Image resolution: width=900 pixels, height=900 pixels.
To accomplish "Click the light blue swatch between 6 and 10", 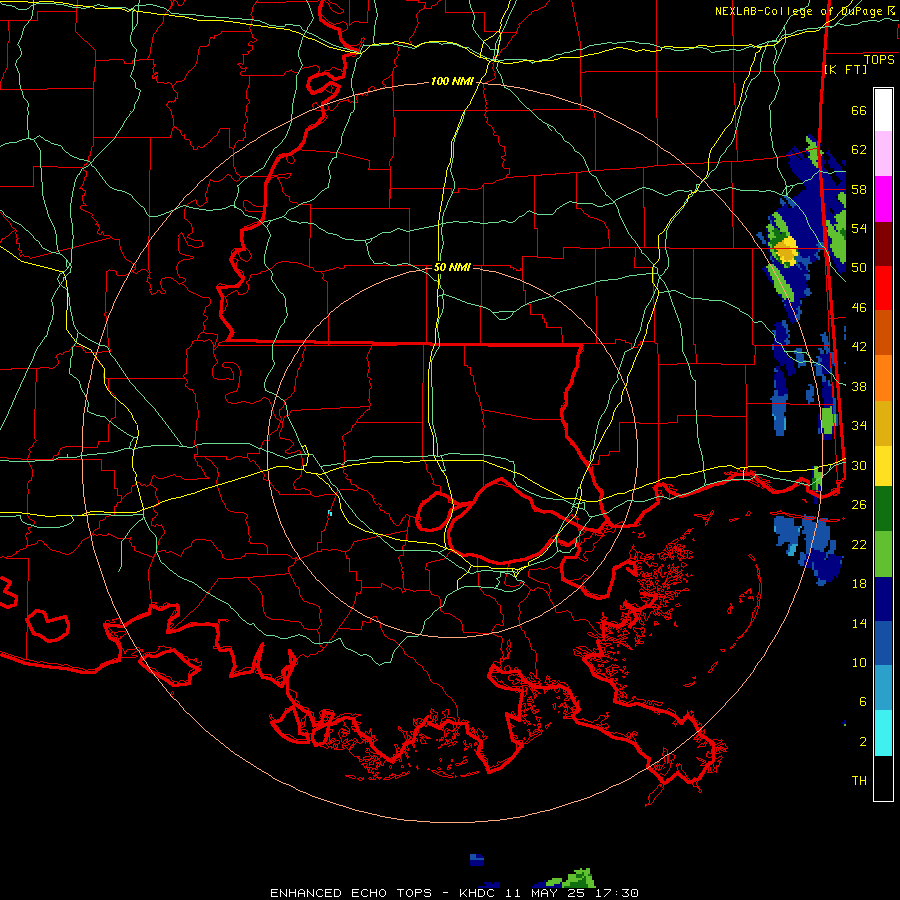I will pyautogui.click(x=883, y=688).
